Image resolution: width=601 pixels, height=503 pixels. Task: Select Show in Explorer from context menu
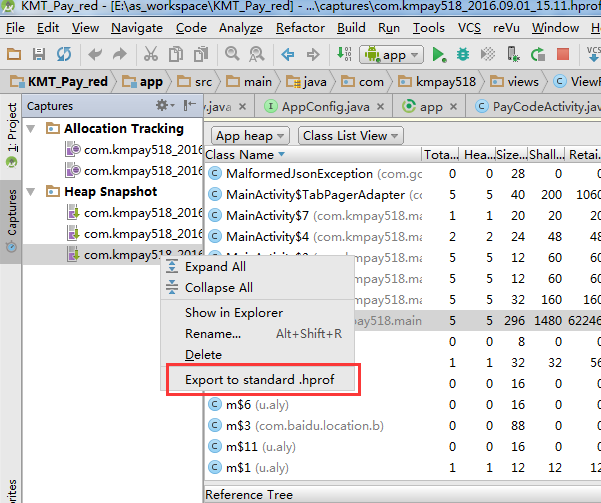pos(234,312)
